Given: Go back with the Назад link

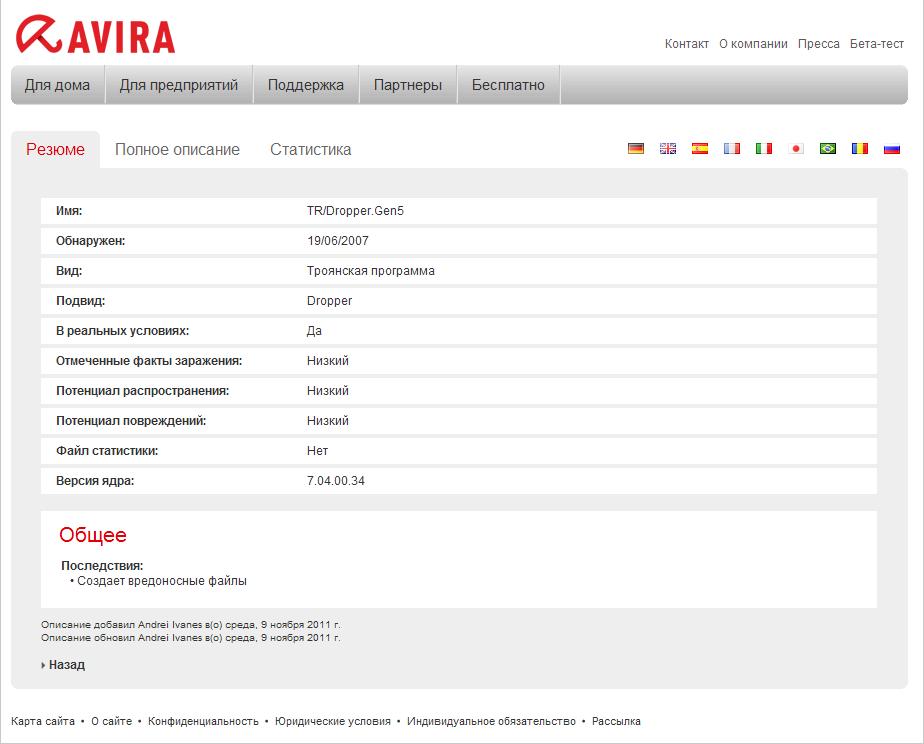Looking at the screenshot, I should (x=66, y=665).
